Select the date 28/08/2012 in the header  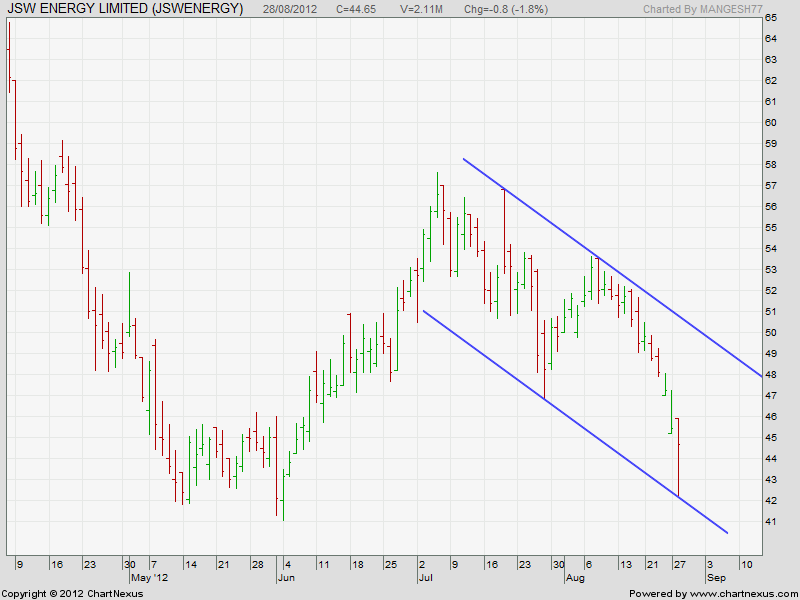tap(290, 9)
